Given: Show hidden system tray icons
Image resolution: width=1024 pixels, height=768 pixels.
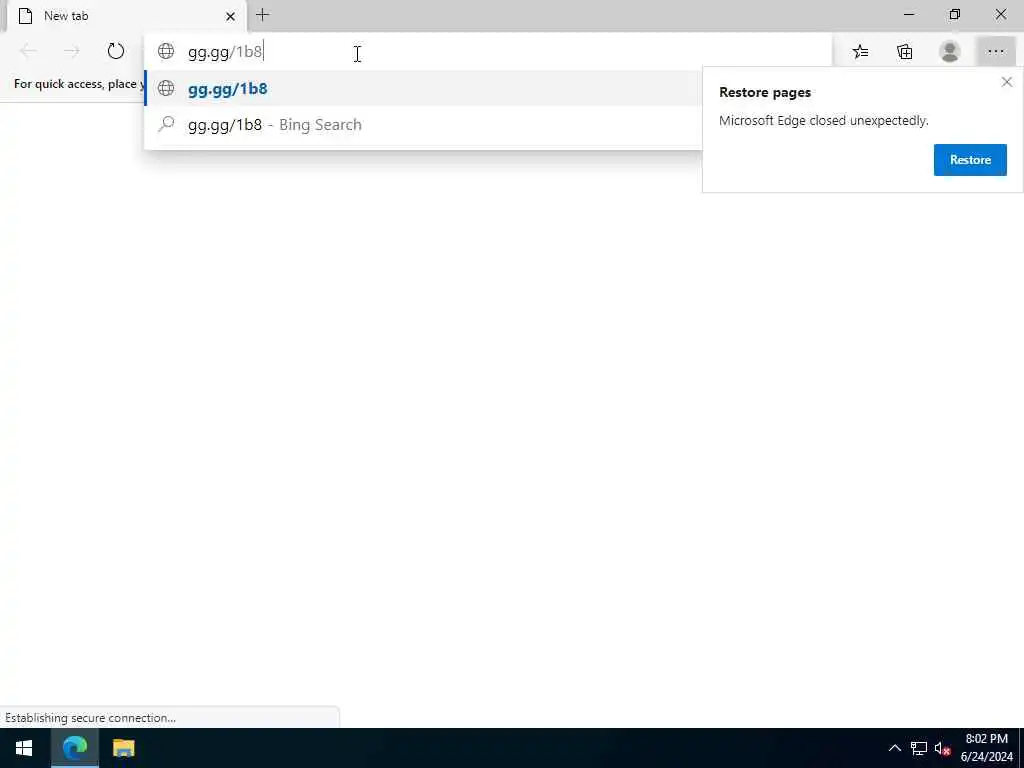Looking at the screenshot, I should point(895,748).
